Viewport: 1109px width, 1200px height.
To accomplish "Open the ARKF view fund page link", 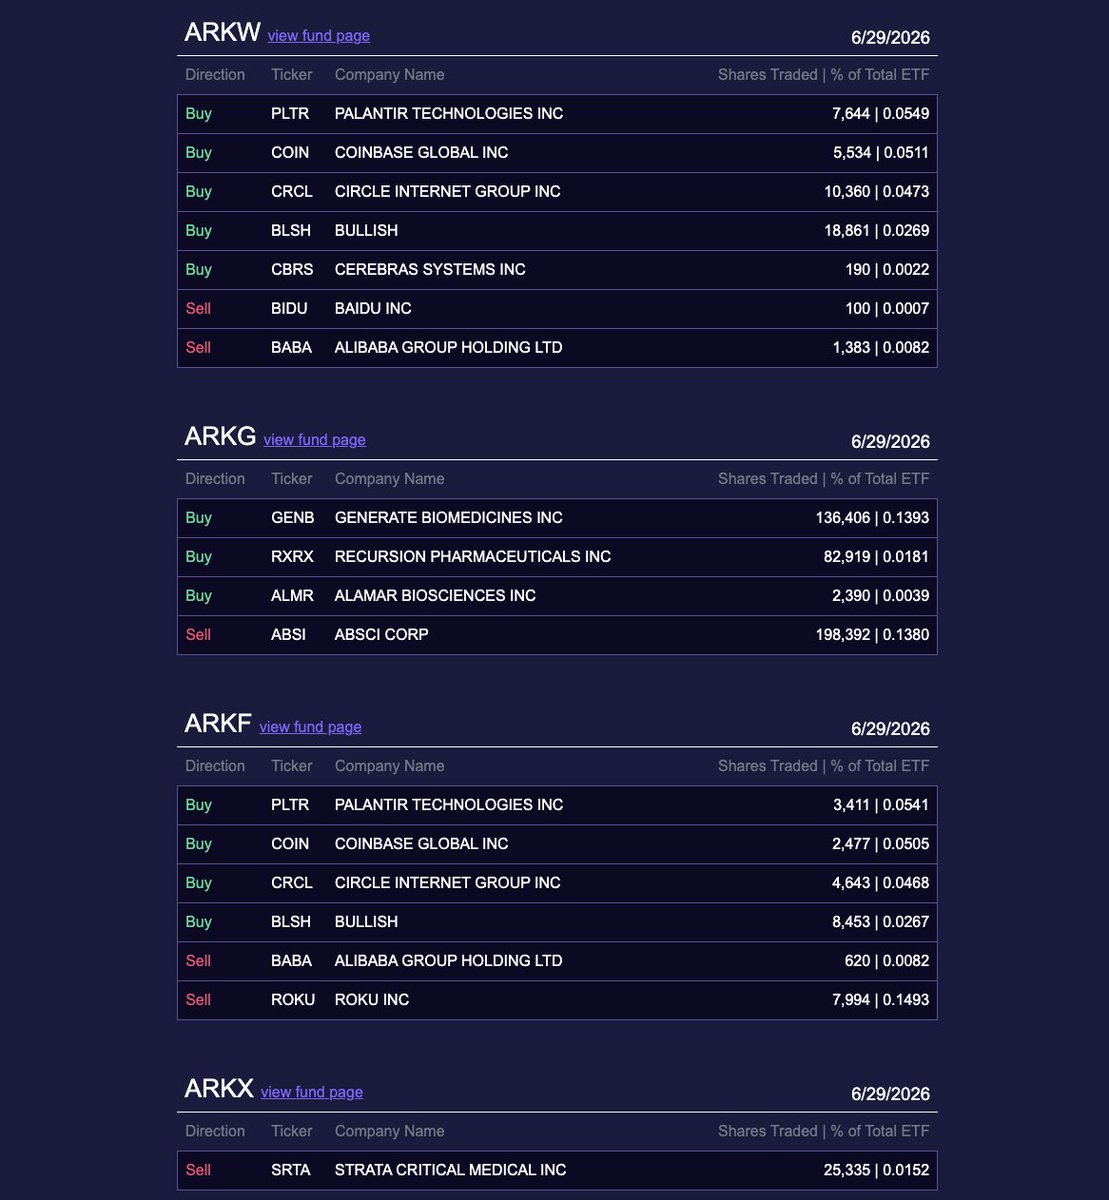I will point(310,727).
